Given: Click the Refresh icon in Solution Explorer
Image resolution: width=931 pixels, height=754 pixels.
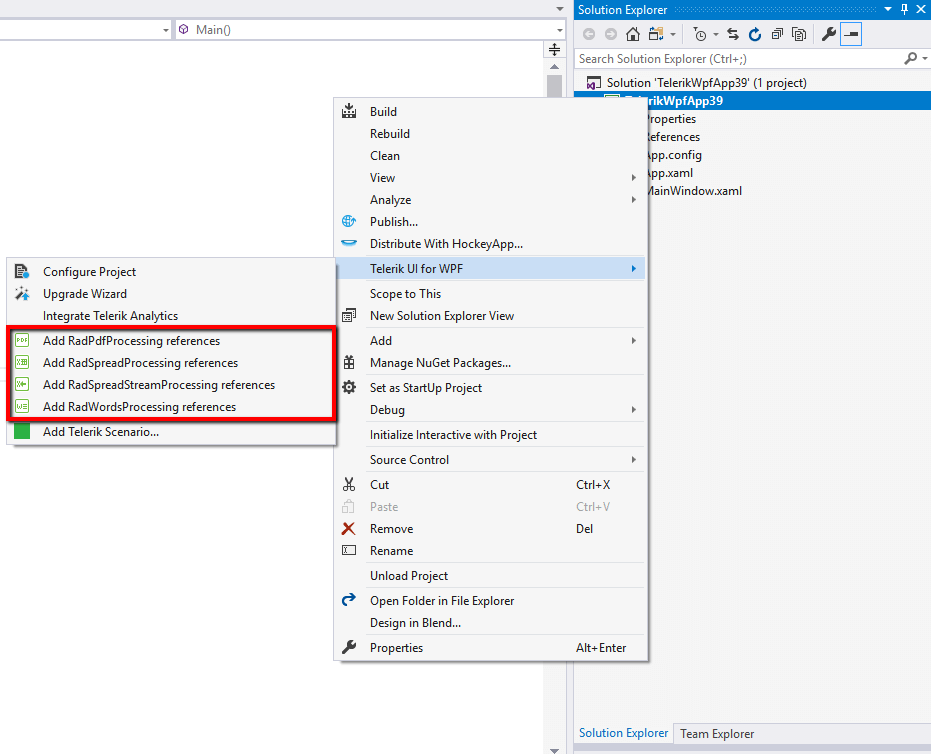Looking at the screenshot, I should [755, 34].
